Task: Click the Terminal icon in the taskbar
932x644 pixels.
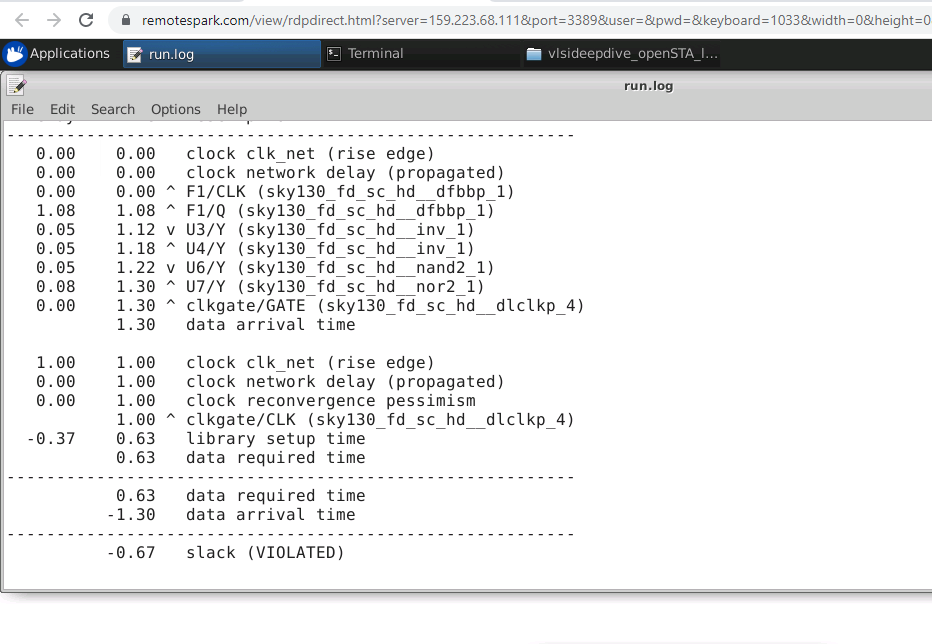Action: click(x=333, y=53)
